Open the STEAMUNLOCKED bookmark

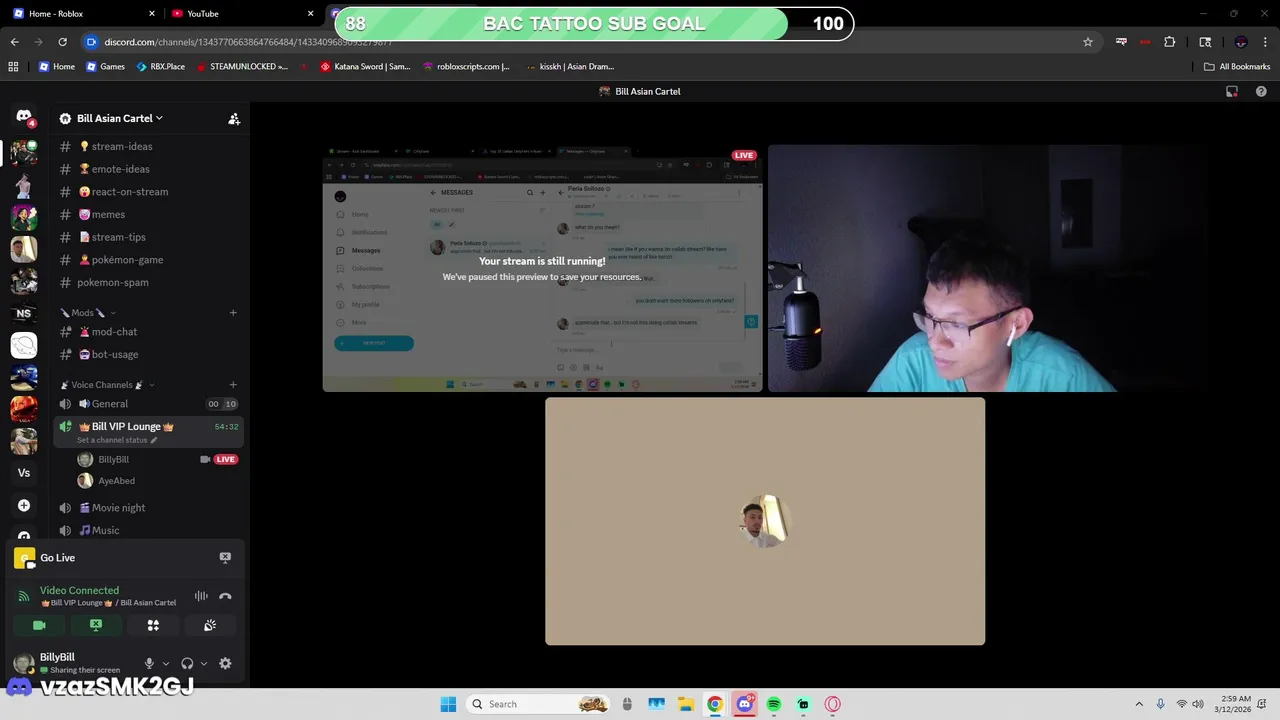(x=243, y=67)
